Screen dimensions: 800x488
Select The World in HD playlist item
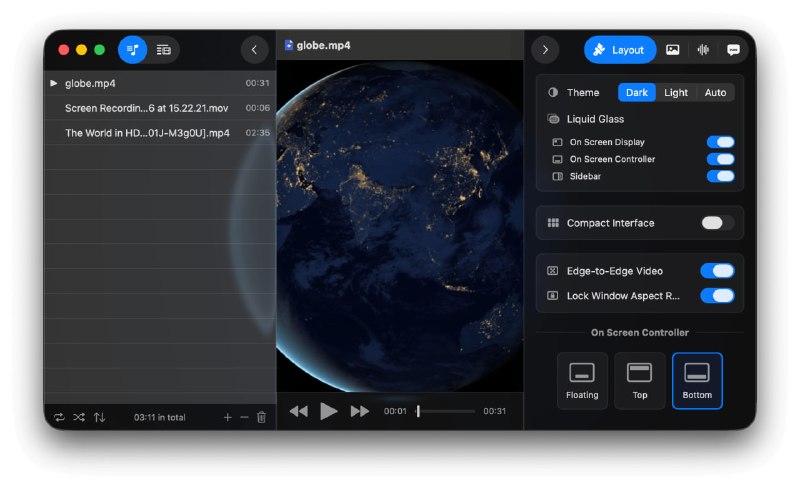point(160,133)
